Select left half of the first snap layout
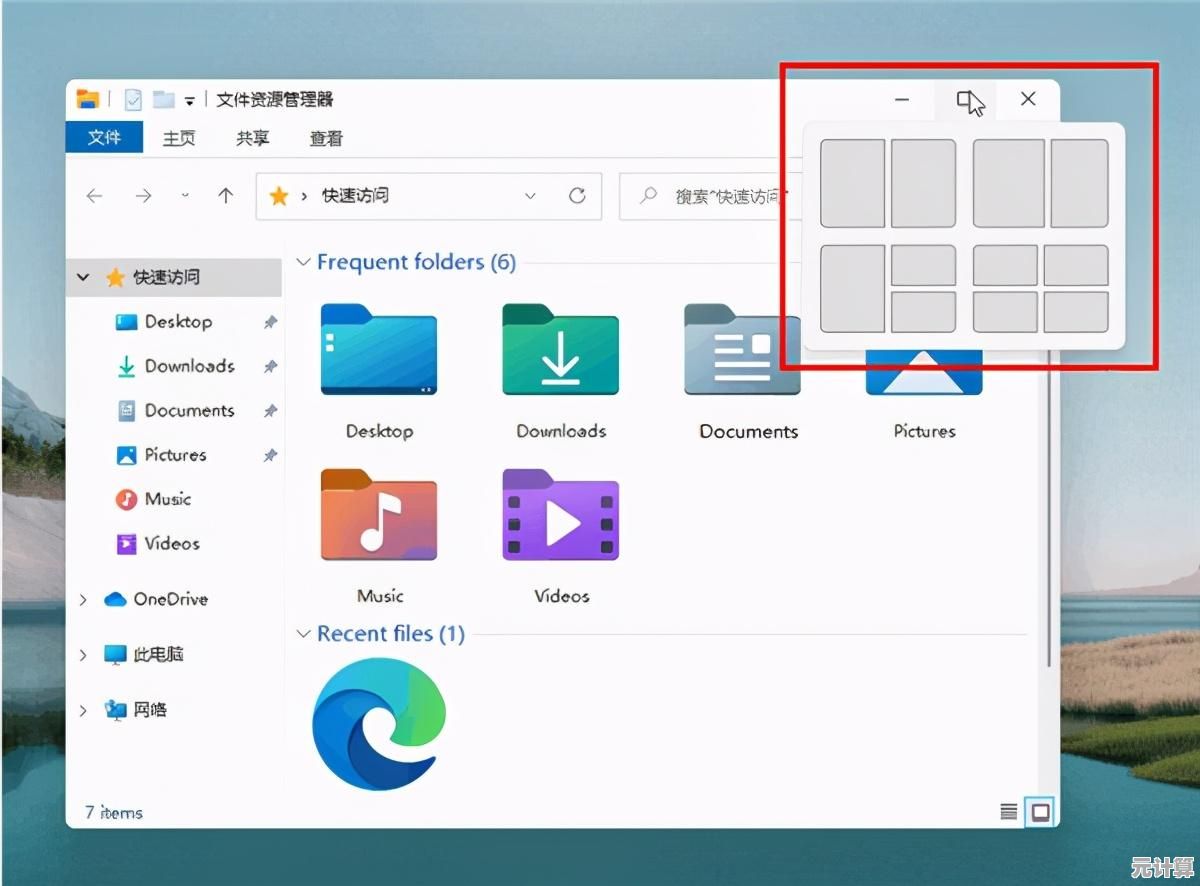 (x=852, y=183)
